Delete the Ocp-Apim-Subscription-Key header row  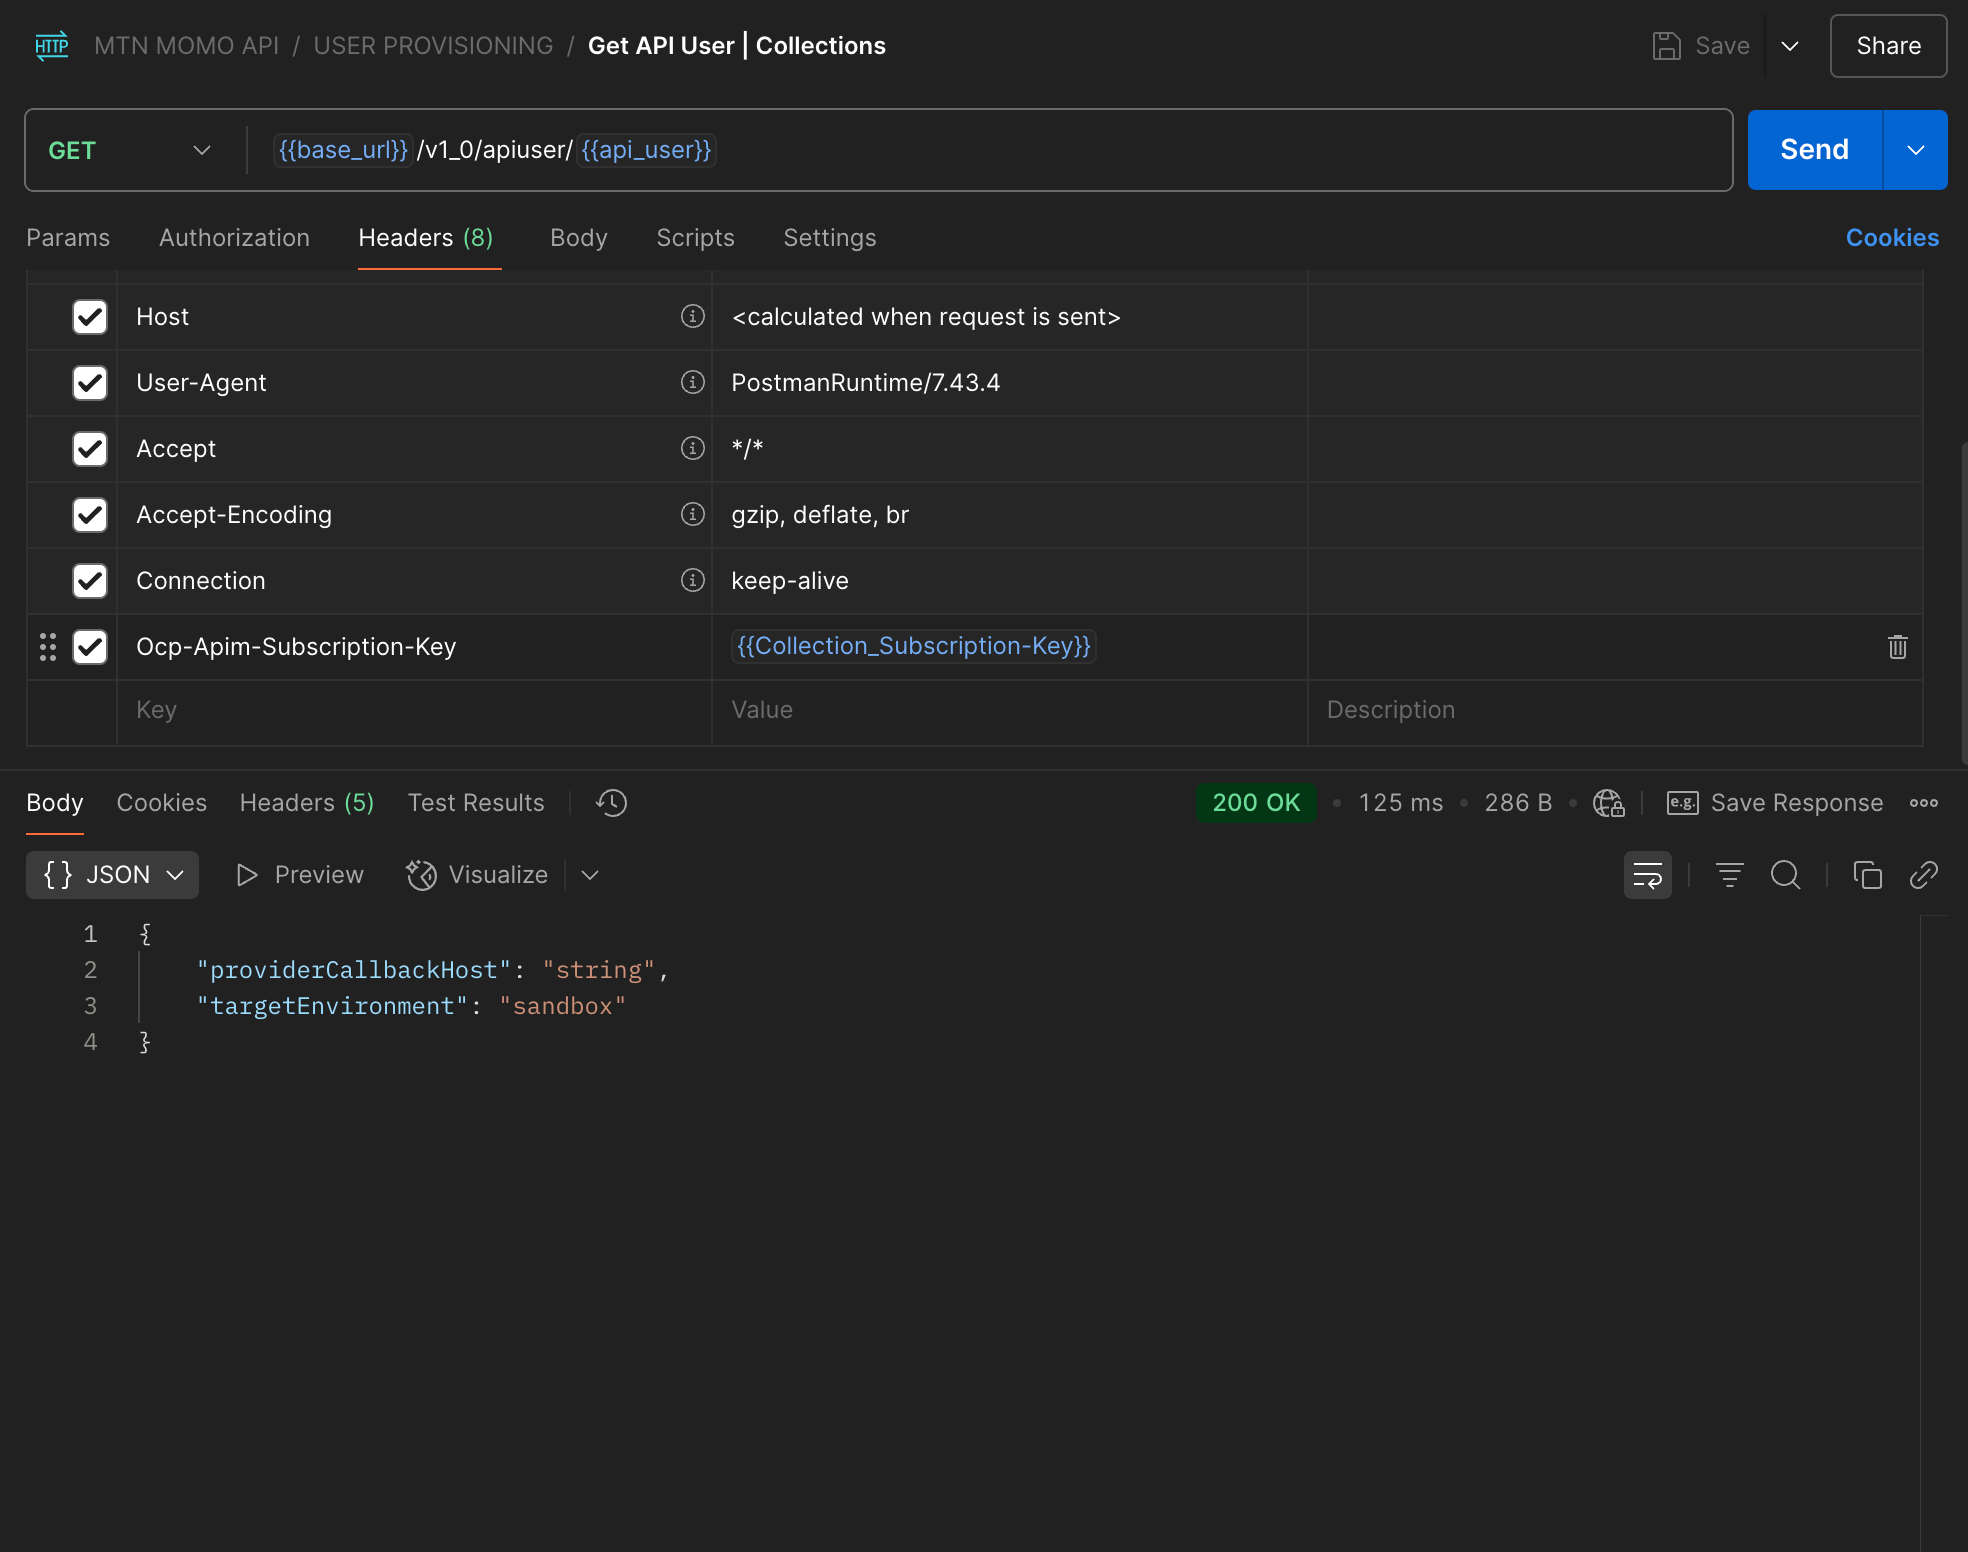coord(1897,647)
